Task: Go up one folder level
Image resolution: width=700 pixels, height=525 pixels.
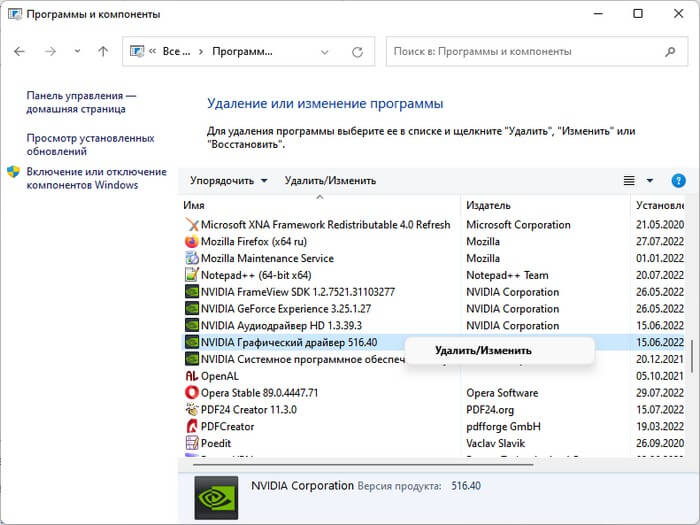Action: point(103,51)
